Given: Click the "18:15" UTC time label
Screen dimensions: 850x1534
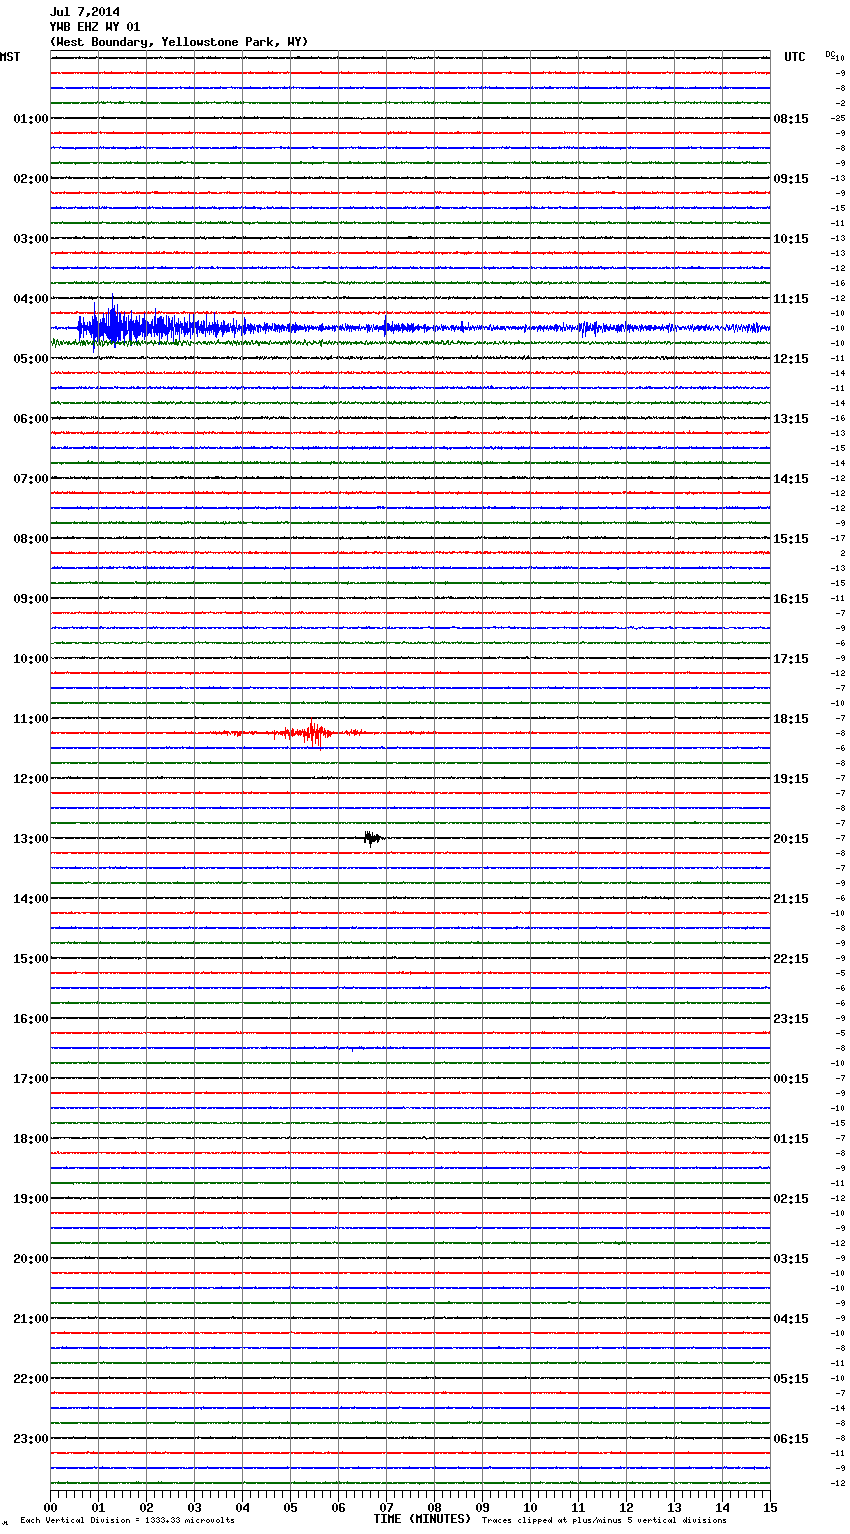Looking at the screenshot, I should [x=791, y=719].
